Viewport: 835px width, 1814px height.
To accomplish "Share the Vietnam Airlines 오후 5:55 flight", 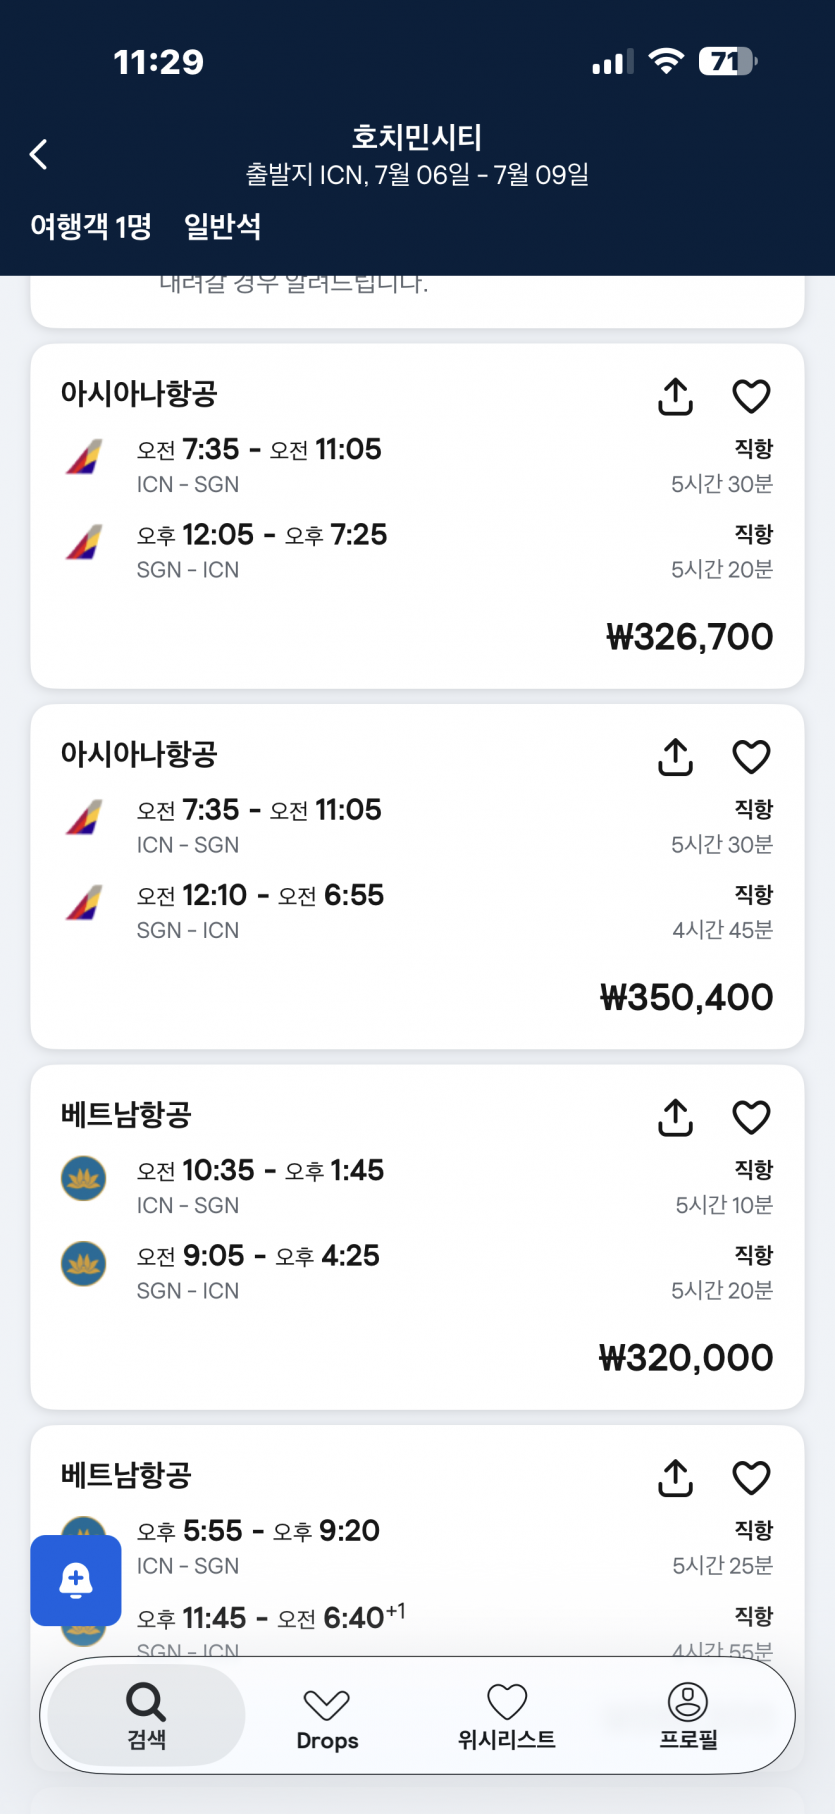I will point(675,1478).
